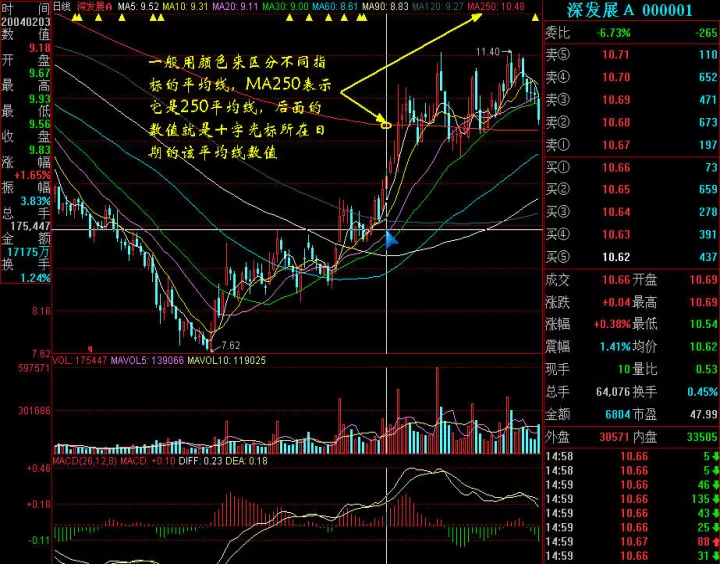Select the MA30: 9.00 indicator label

[285, 6]
